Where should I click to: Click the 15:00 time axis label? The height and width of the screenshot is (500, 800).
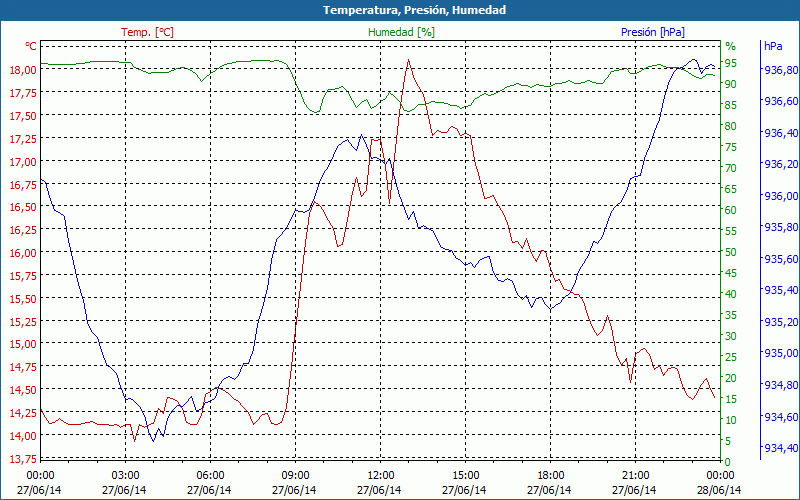466,475
